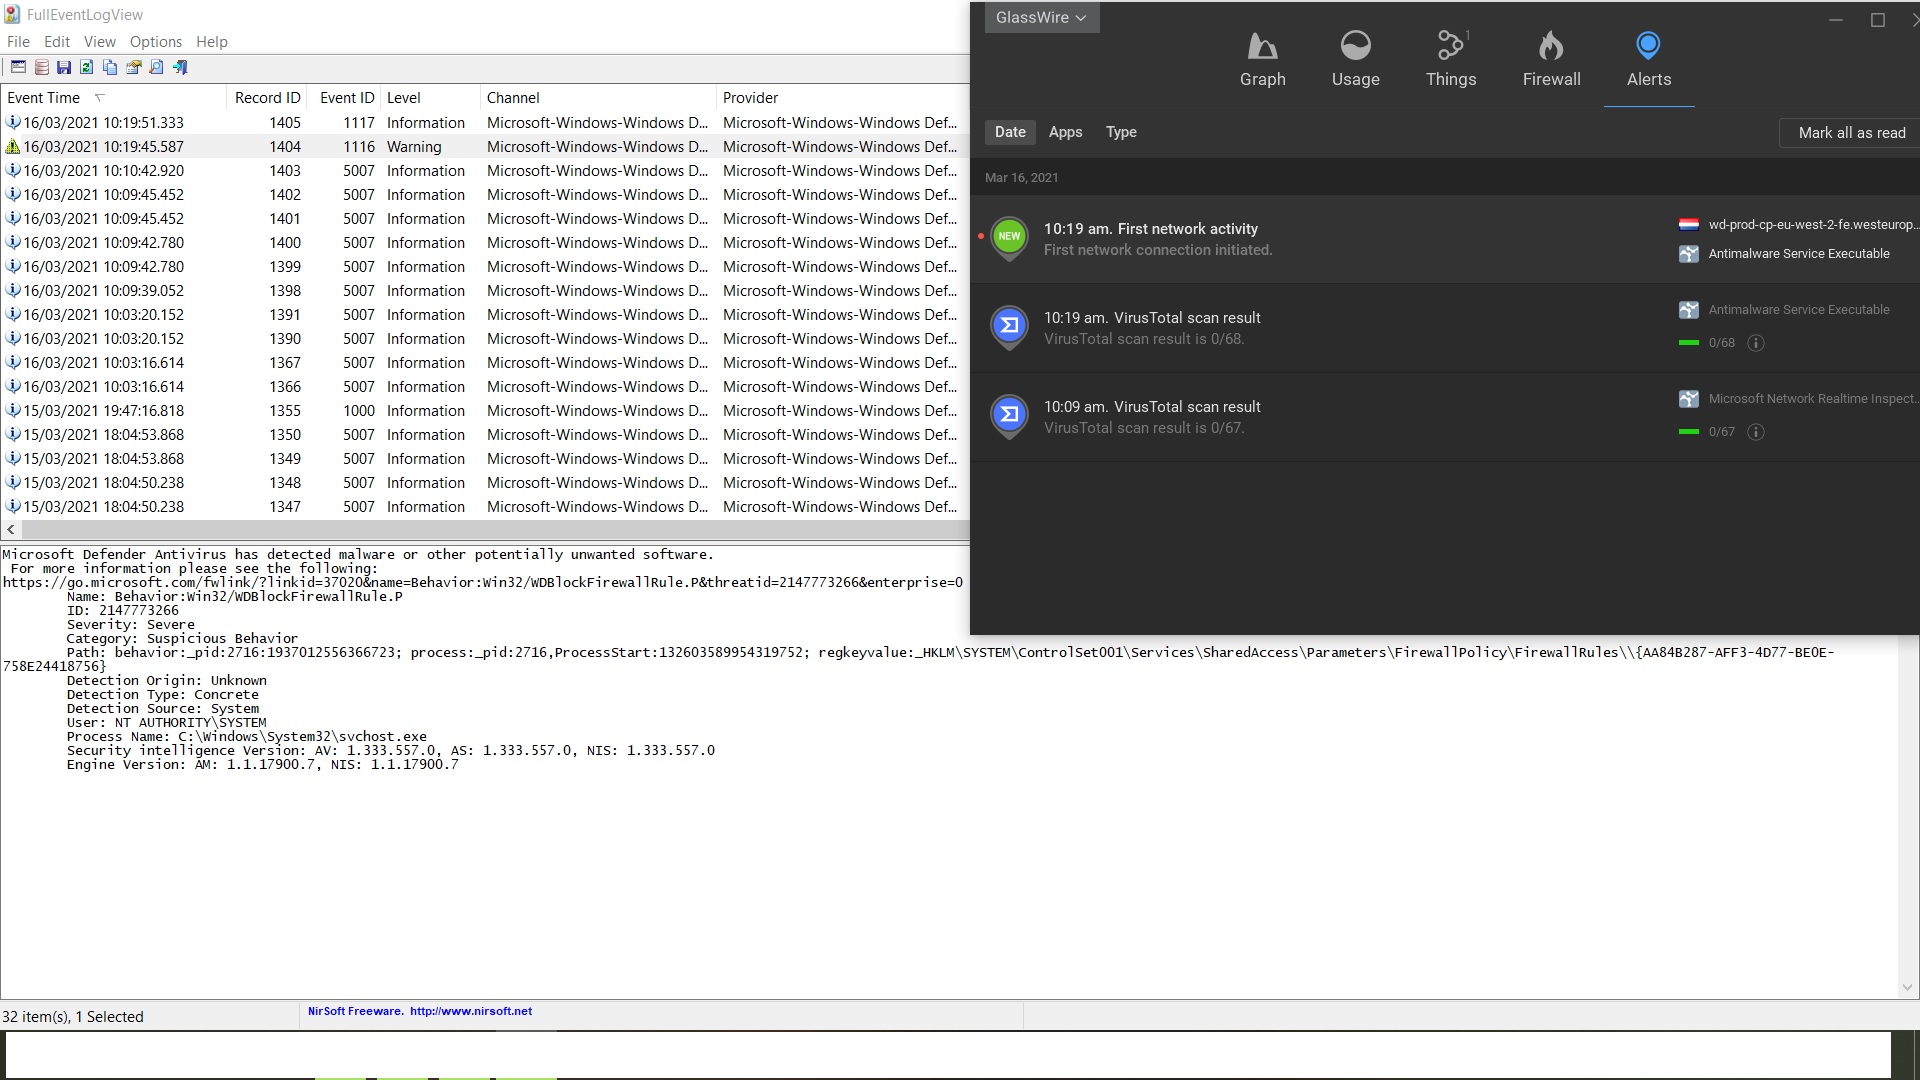This screenshot has height=1080, width=1920.
Task: Click the Save toolbar icon
Action: pyautogui.click(x=64, y=67)
